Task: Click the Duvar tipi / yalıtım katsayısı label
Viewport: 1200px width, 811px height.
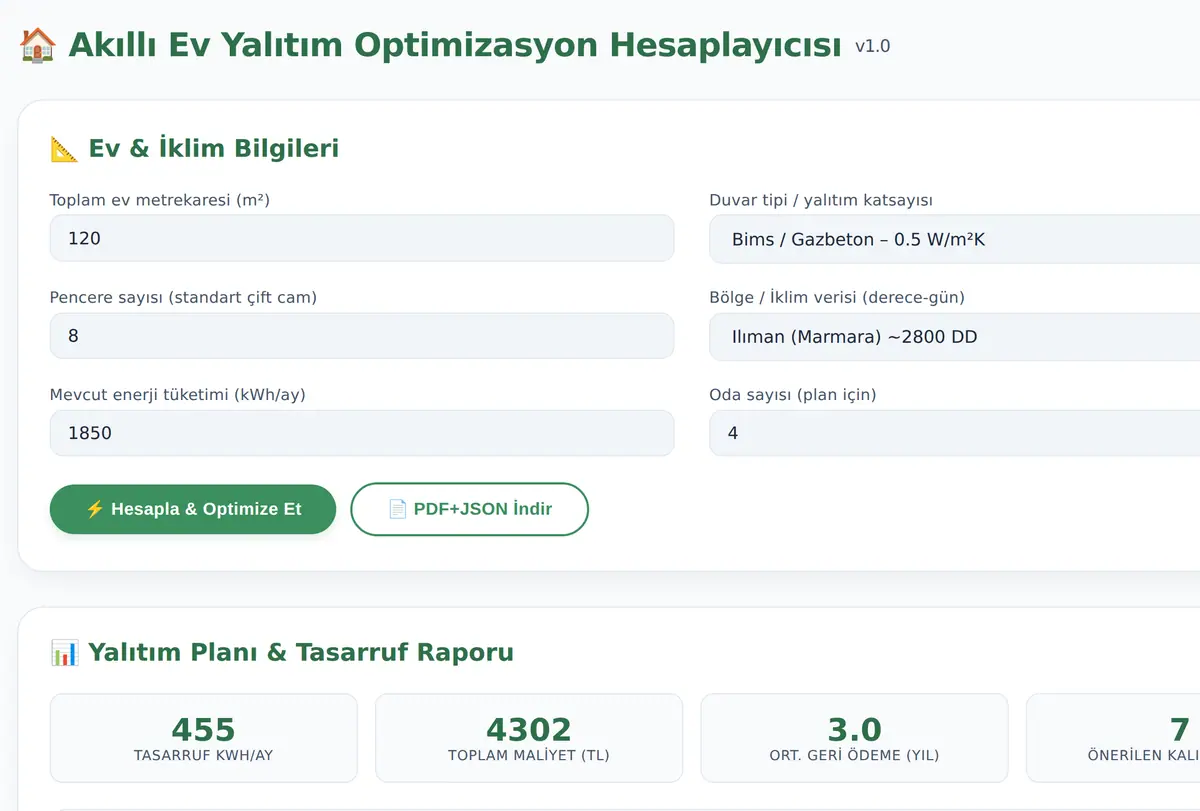Action: [821, 200]
